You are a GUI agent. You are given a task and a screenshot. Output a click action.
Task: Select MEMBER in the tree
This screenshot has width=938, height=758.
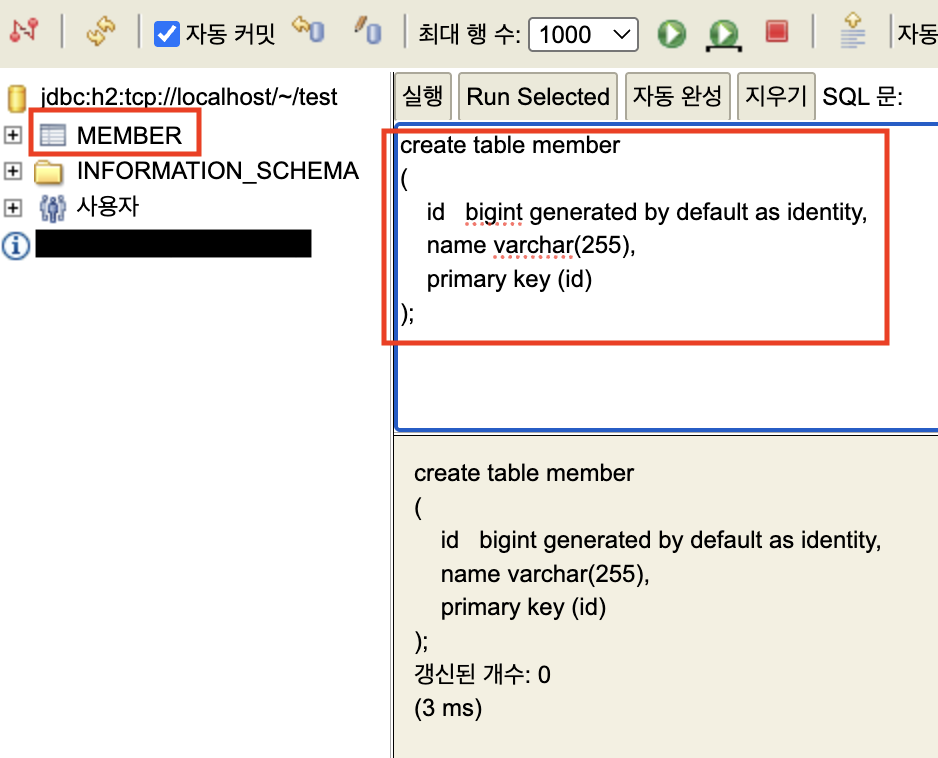(x=129, y=136)
